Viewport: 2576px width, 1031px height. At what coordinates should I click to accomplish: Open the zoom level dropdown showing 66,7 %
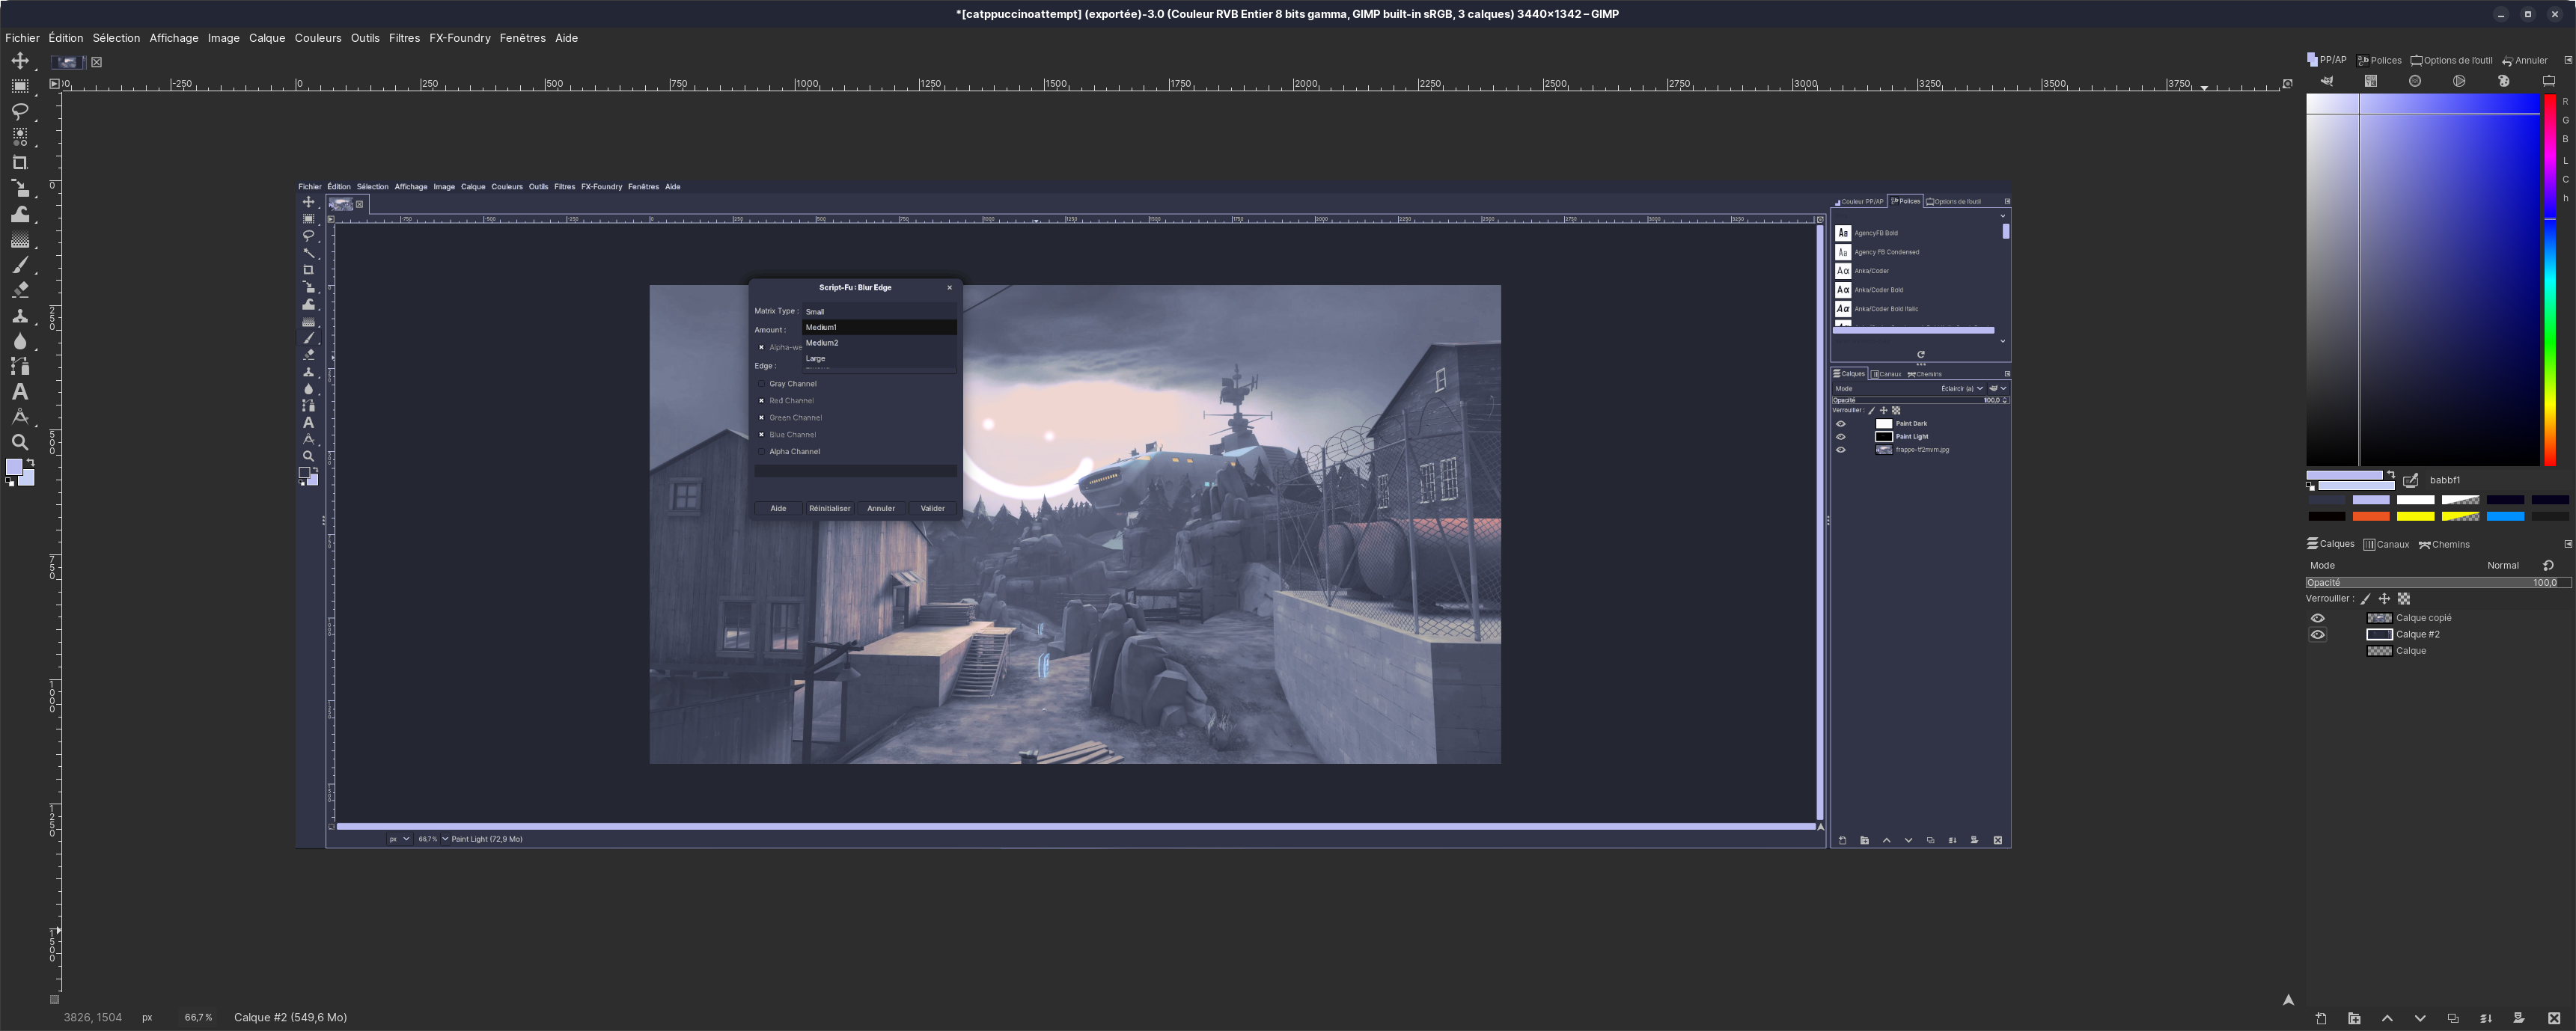point(199,1017)
